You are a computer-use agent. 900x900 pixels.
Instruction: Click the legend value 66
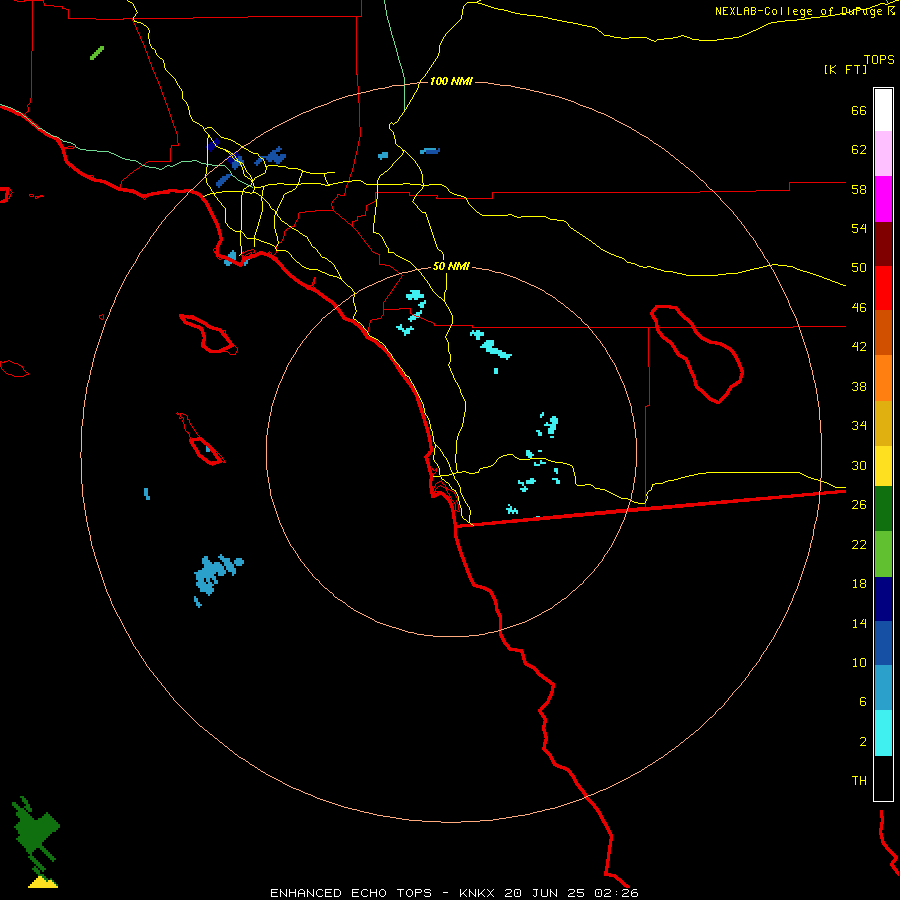tap(859, 110)
